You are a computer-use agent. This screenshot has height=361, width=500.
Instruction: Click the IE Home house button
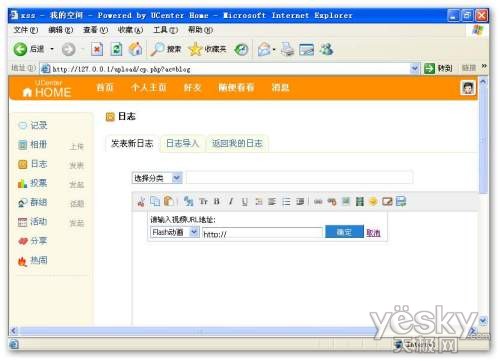click(136, 49)
